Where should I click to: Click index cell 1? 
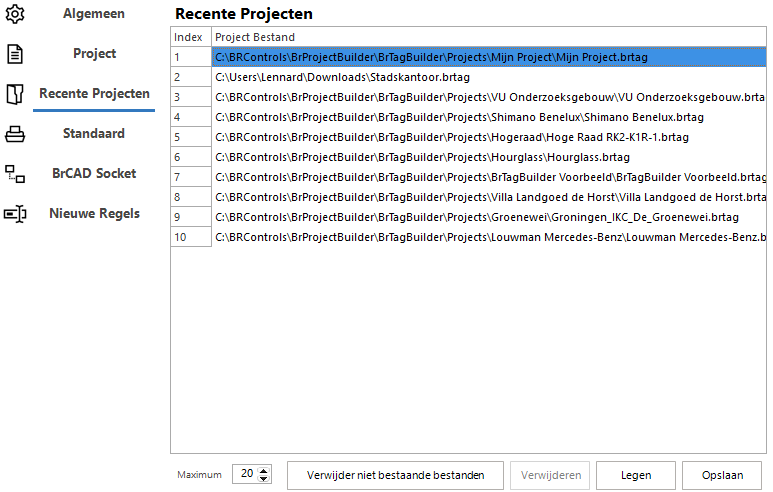[191, 57]
